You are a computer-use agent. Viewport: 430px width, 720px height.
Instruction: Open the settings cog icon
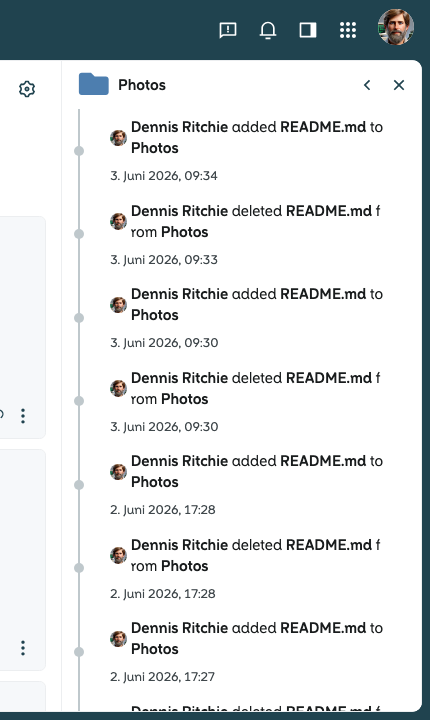27,89
